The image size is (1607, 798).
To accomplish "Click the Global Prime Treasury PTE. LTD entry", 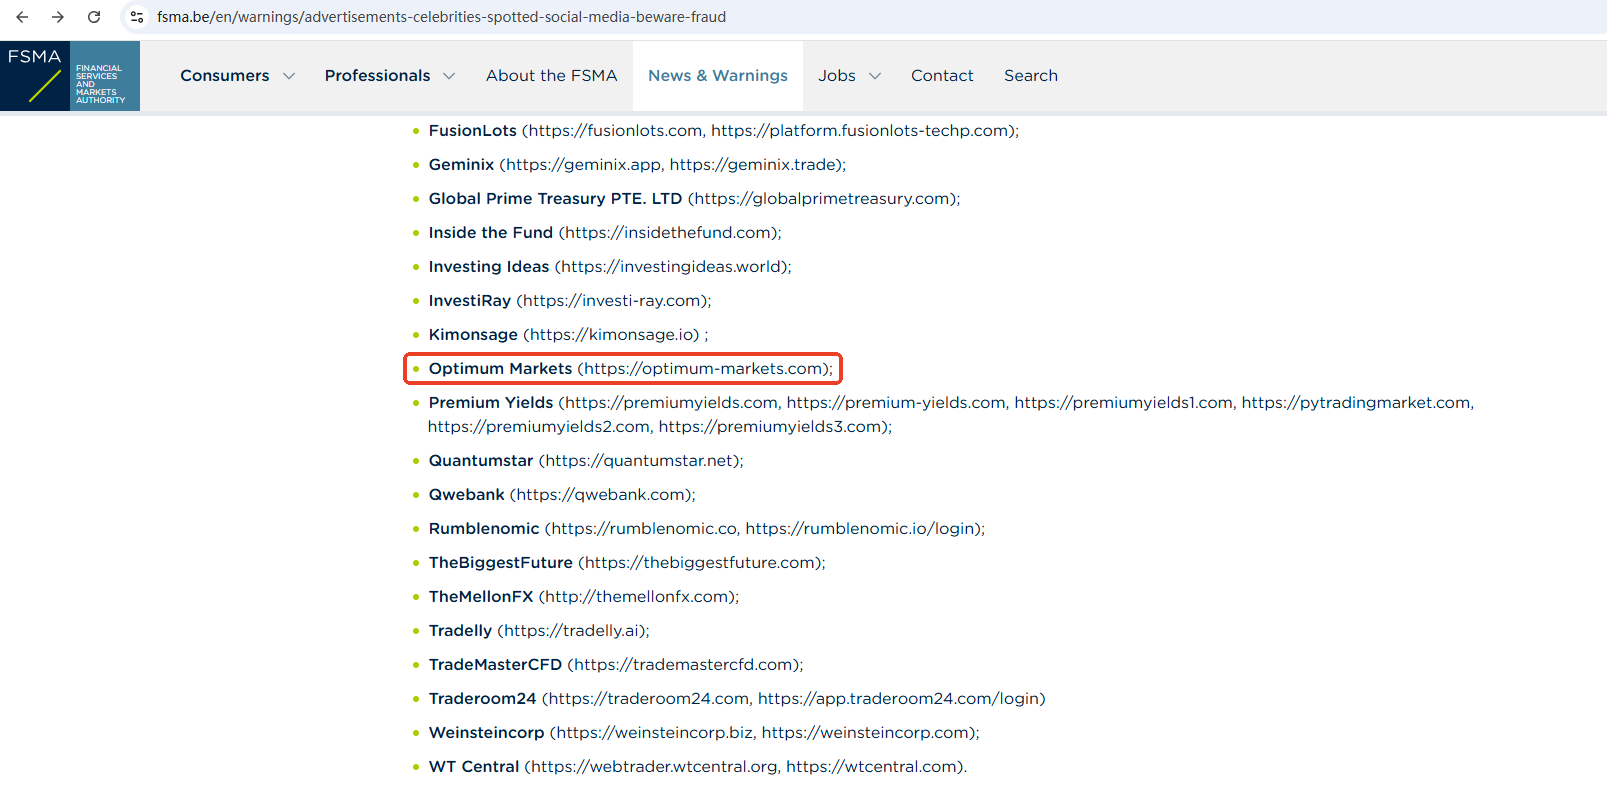I will click(x=555, y=199).
